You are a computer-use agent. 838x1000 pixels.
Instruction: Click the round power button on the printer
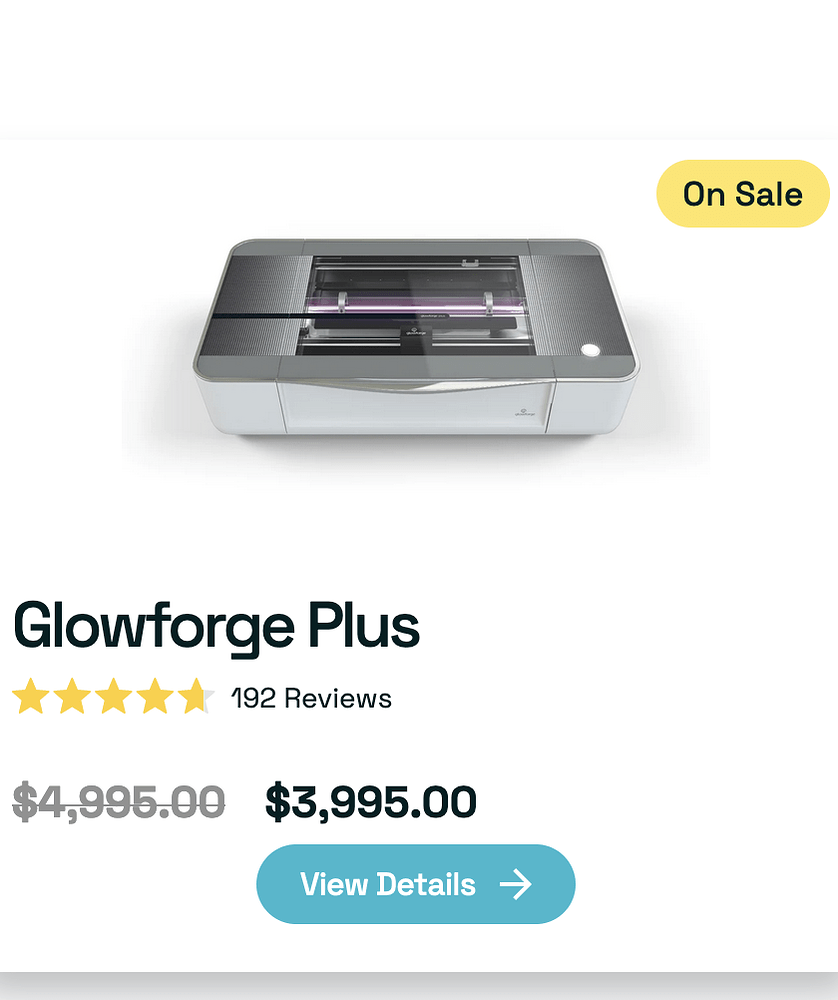click(591, 350)
